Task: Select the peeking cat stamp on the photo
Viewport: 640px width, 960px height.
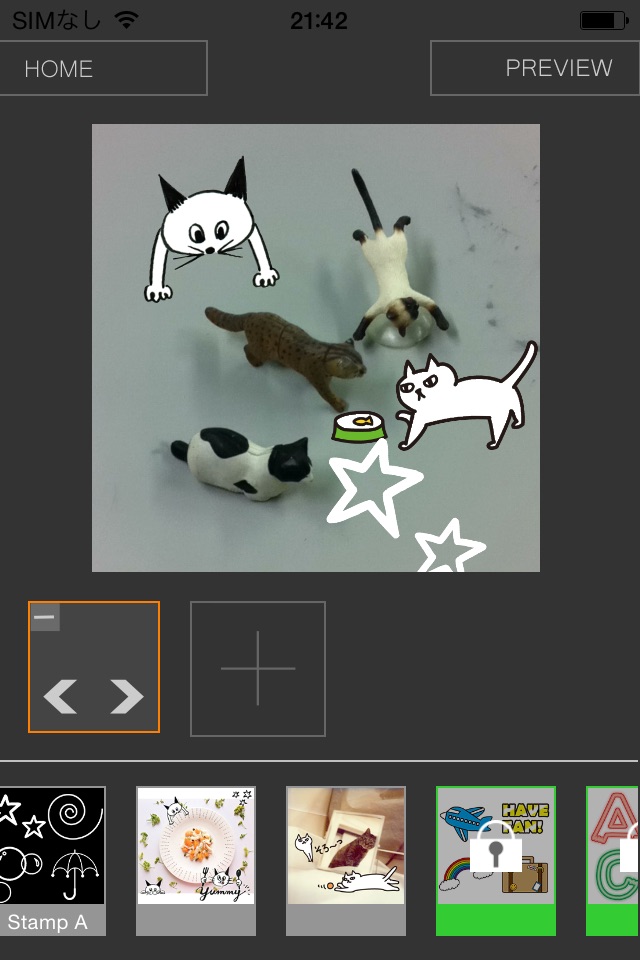Action: 211,231
